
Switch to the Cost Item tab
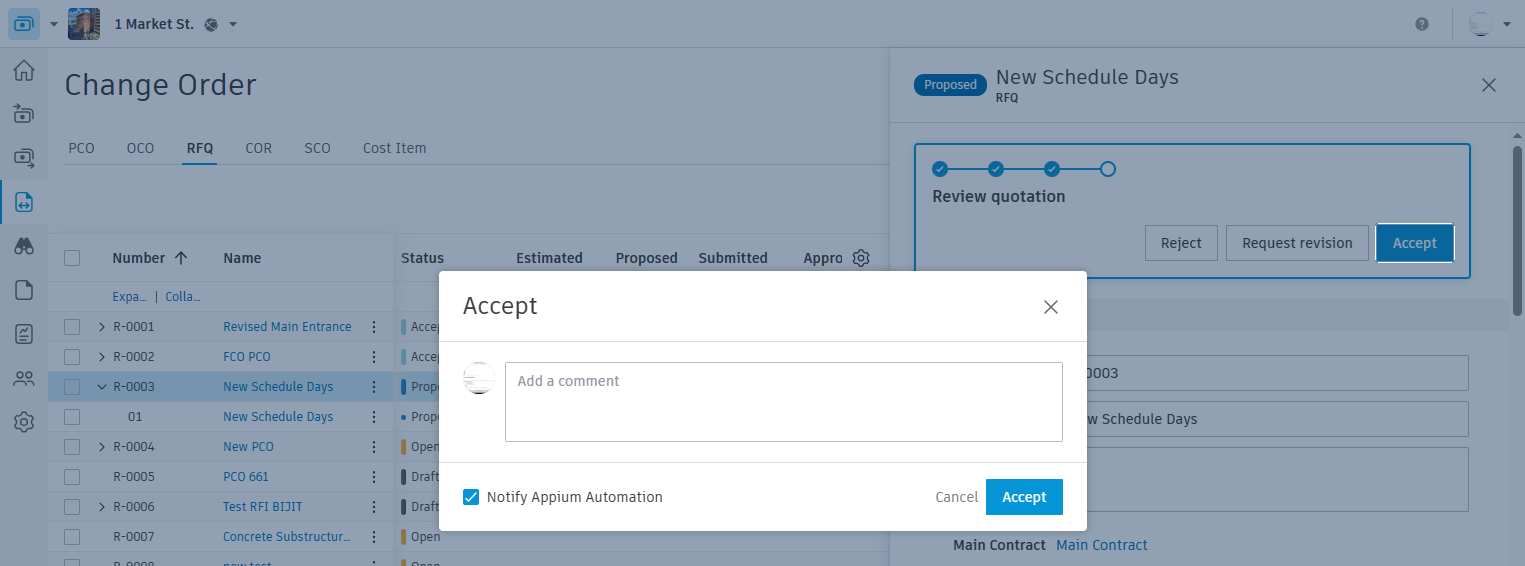click(x=395, y=148)
